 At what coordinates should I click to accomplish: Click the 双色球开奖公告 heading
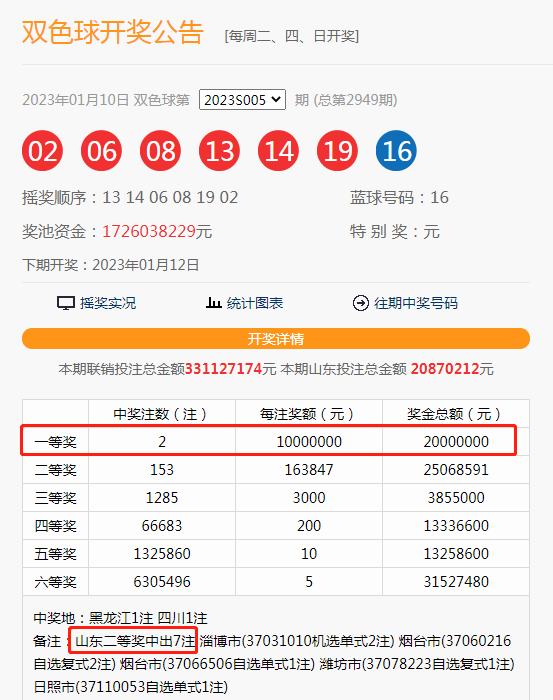(x=113, y=32)
